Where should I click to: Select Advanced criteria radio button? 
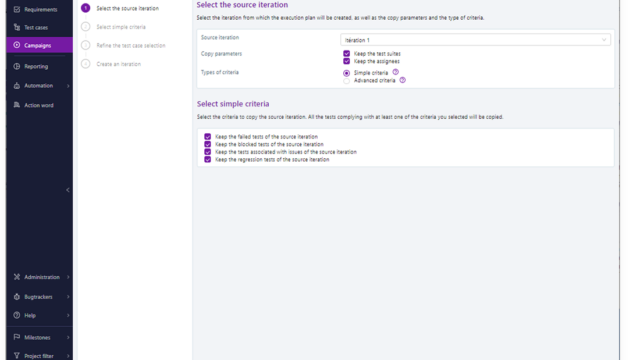pyautogui.click(x=347, y=81)
